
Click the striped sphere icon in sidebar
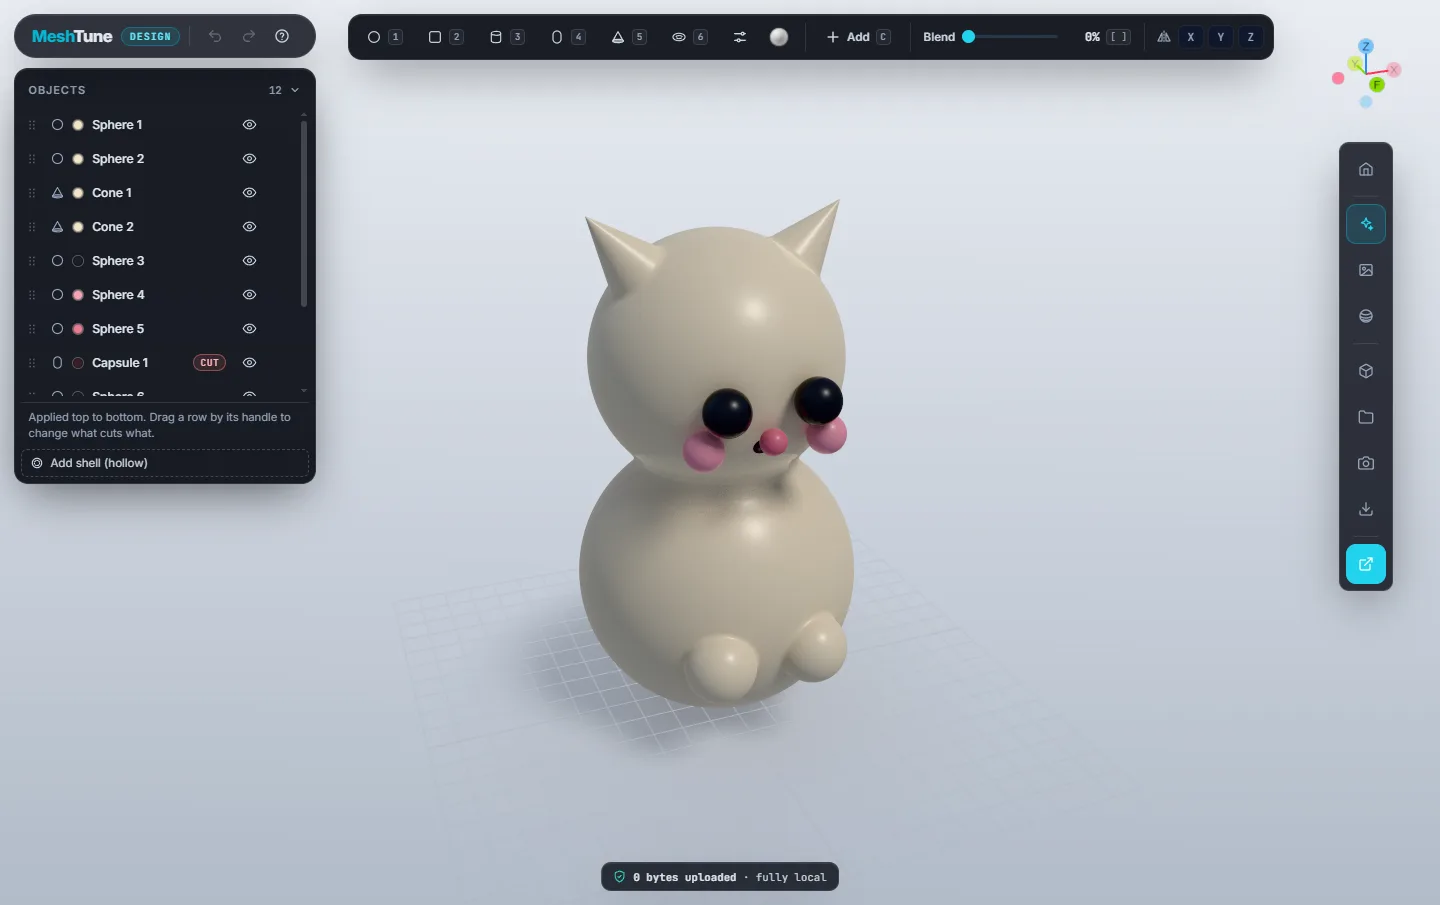(1366, 316)
